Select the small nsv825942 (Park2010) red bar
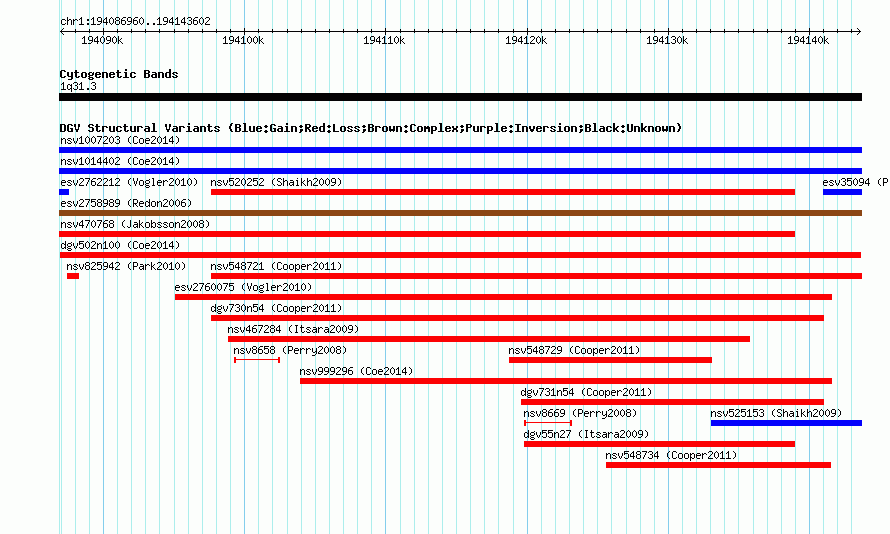The image size is (890, 534). click(73, 276)
